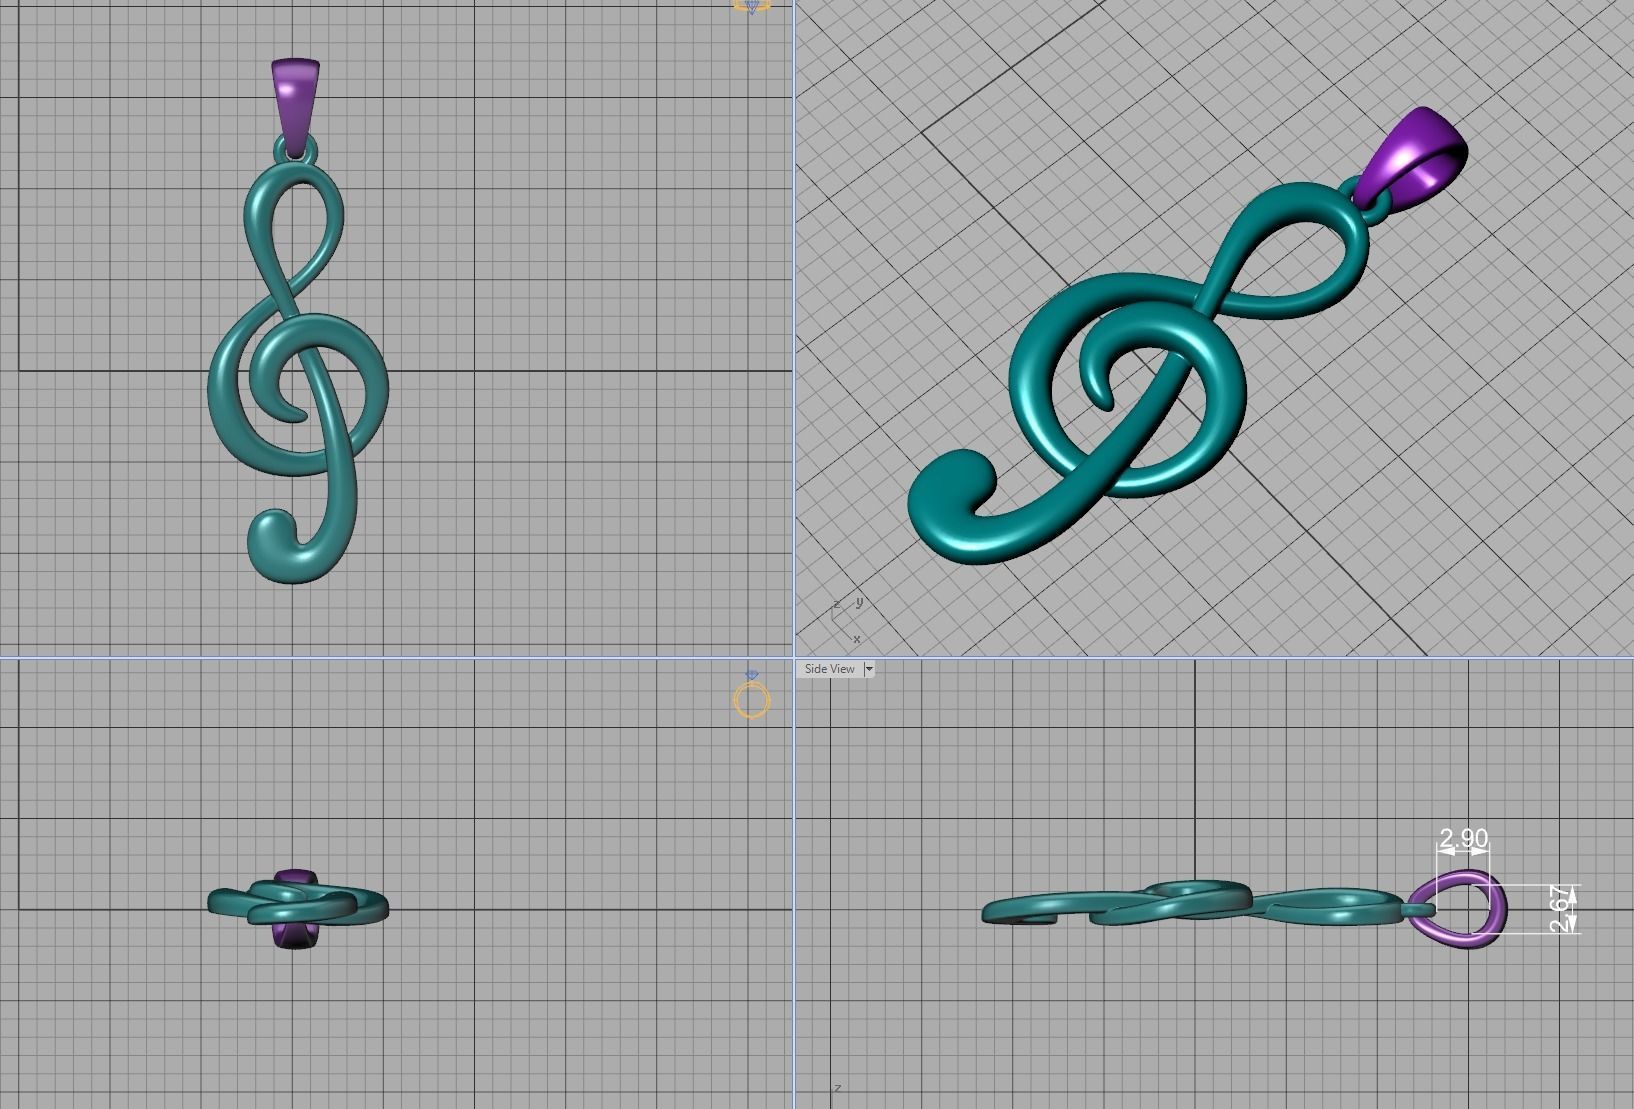
Task: Select the 2.90 width dimension
Action: coord(1463,838)
